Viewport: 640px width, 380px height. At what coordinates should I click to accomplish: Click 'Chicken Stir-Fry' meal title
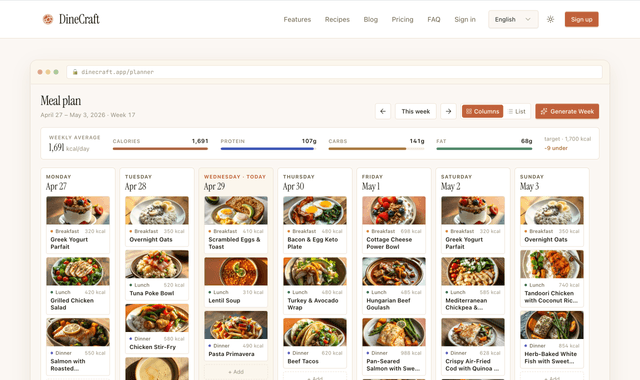pyautogui.click(x=153, y=347)
